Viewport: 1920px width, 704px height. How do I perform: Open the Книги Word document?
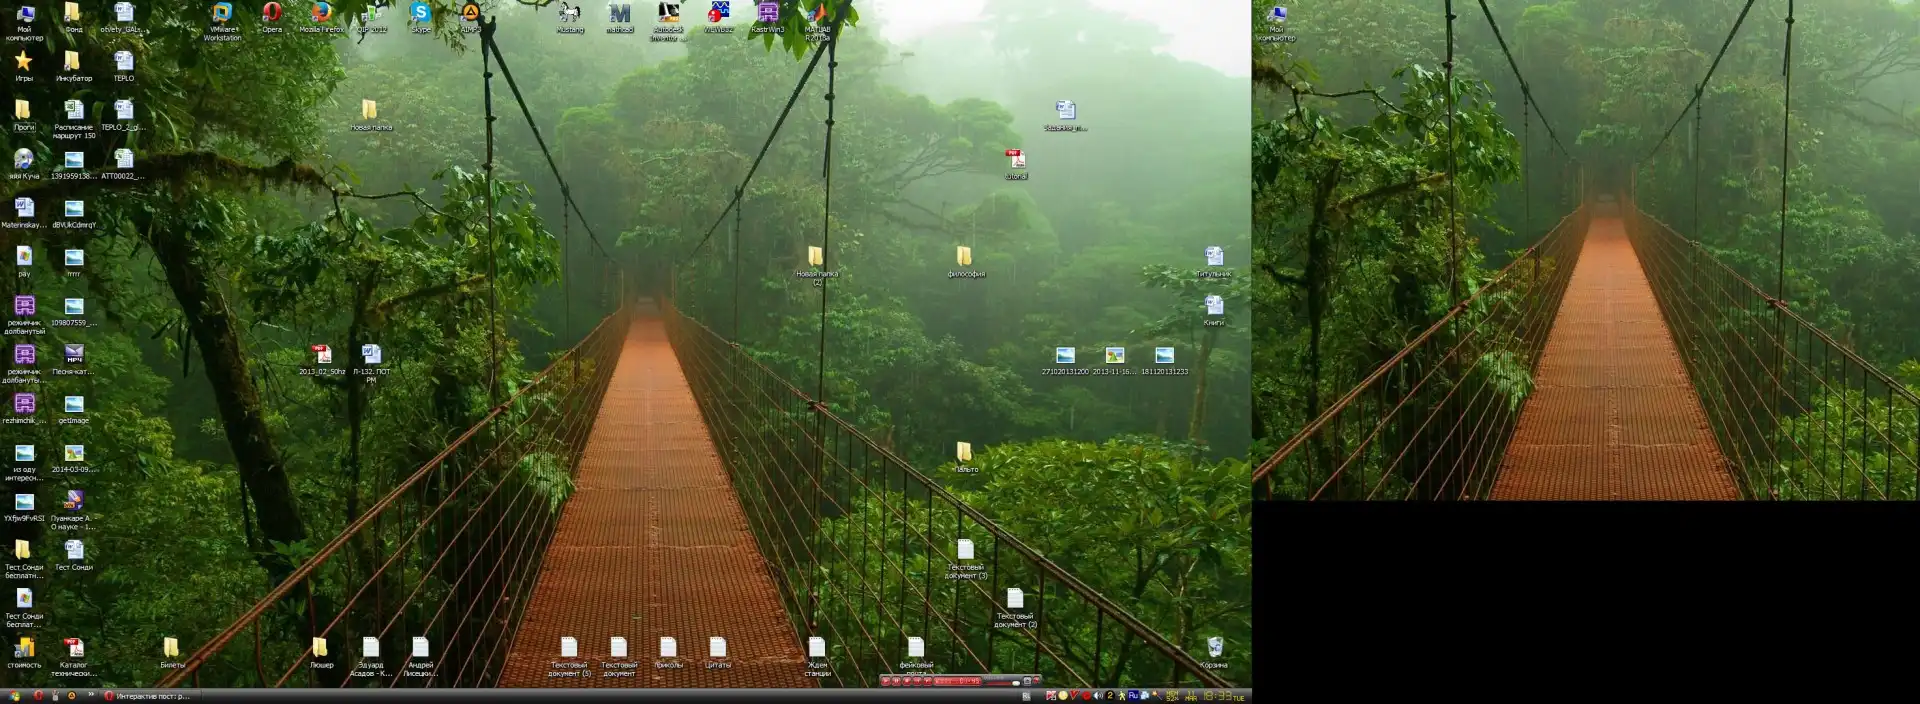tap(1214, 310)
